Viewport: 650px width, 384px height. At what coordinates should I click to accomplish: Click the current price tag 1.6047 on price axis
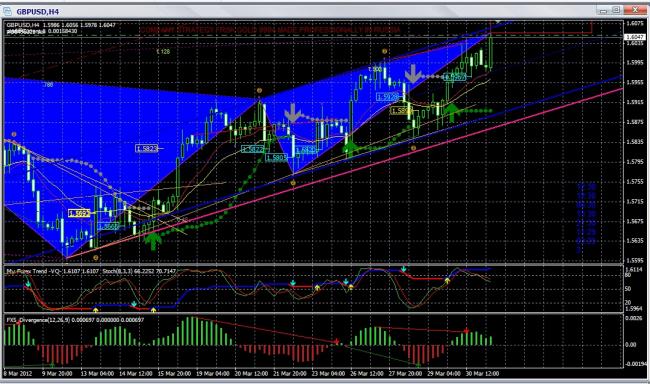pos(634,37)
